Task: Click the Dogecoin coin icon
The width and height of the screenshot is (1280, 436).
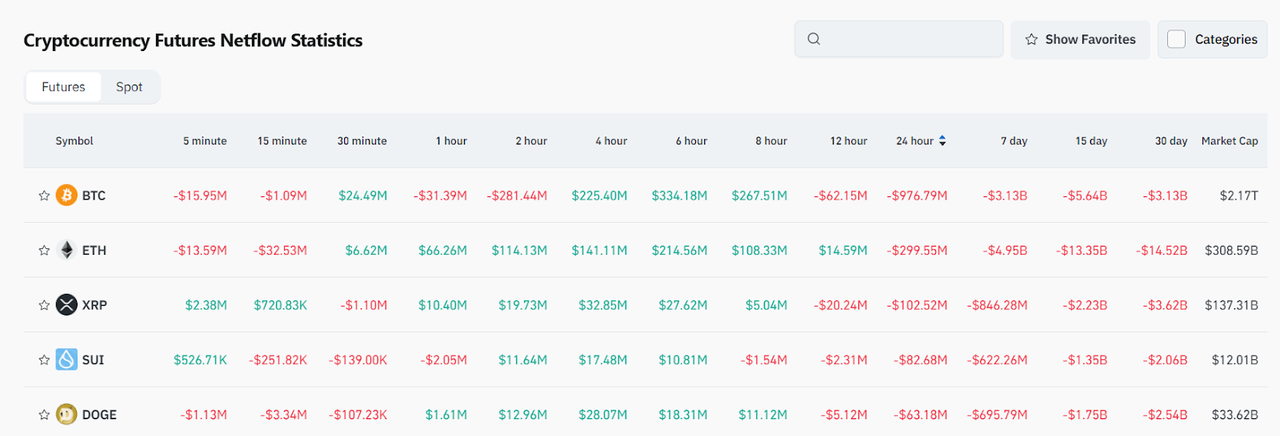Action: coord(67,414)
